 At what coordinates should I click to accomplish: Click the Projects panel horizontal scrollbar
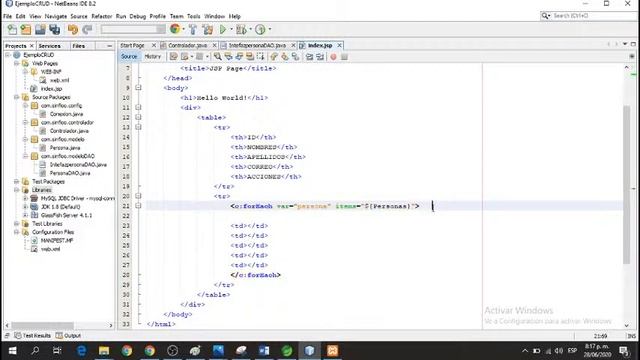[42, 325]
